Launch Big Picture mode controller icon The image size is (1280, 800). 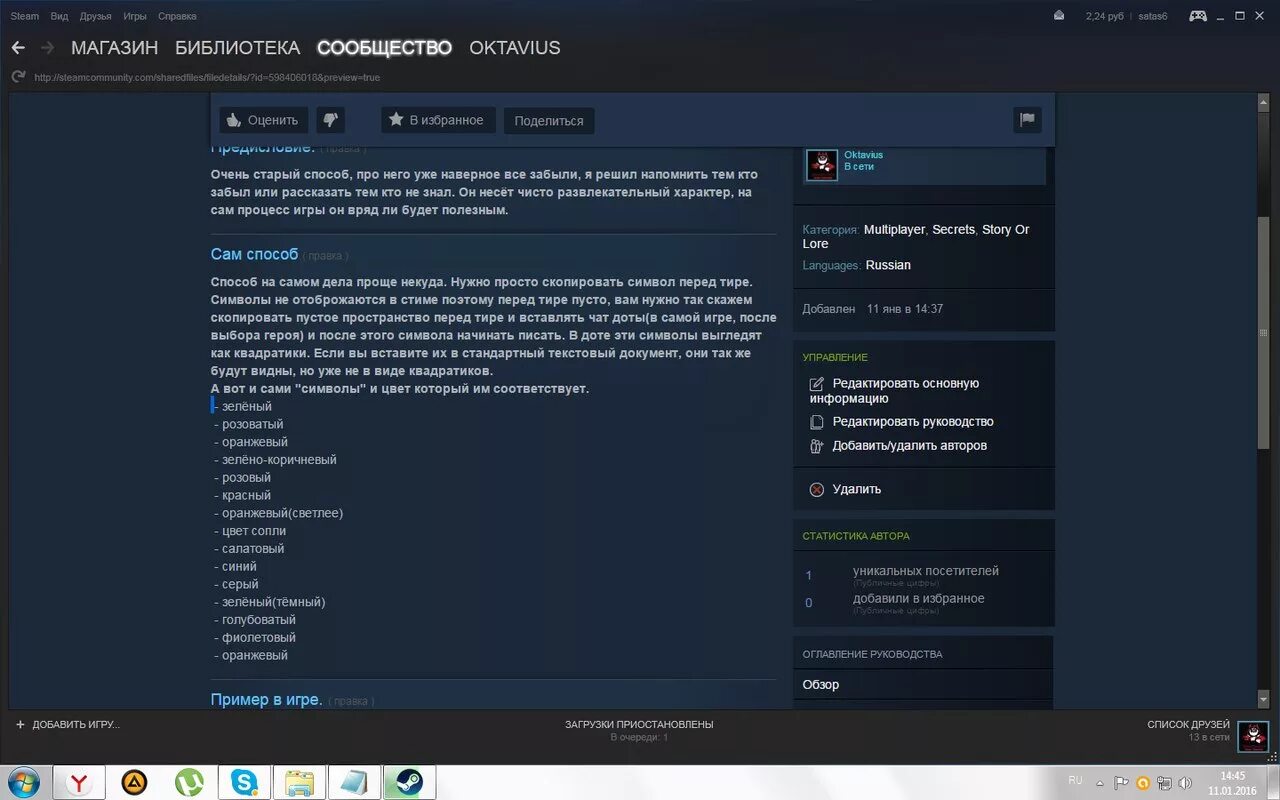(1197, 16)
